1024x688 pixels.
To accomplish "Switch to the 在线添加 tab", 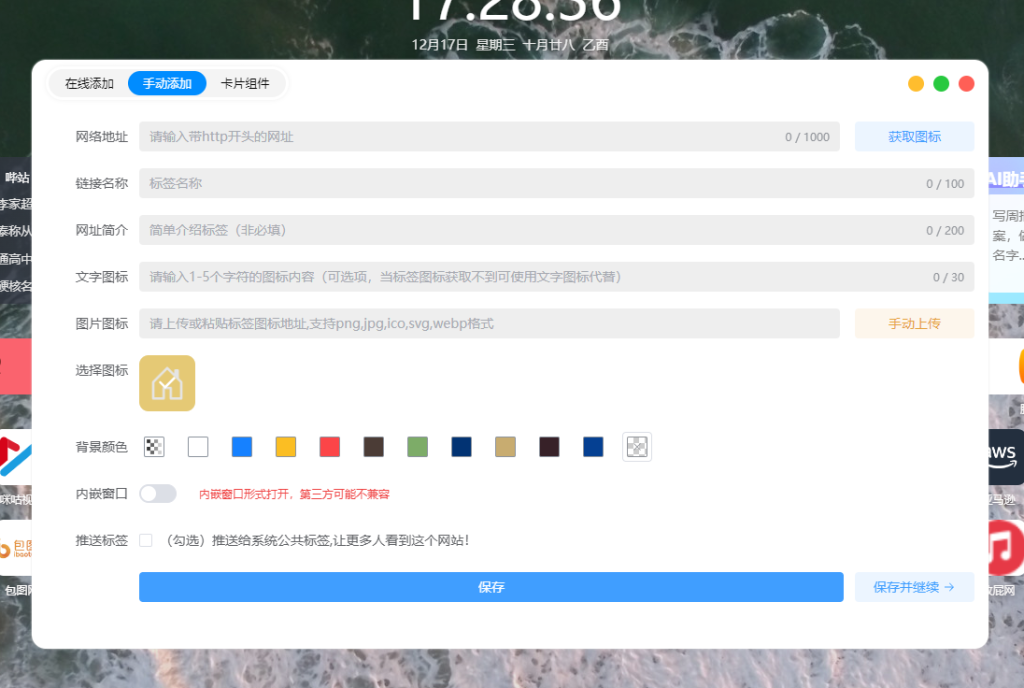I will (x=89, y=84).
